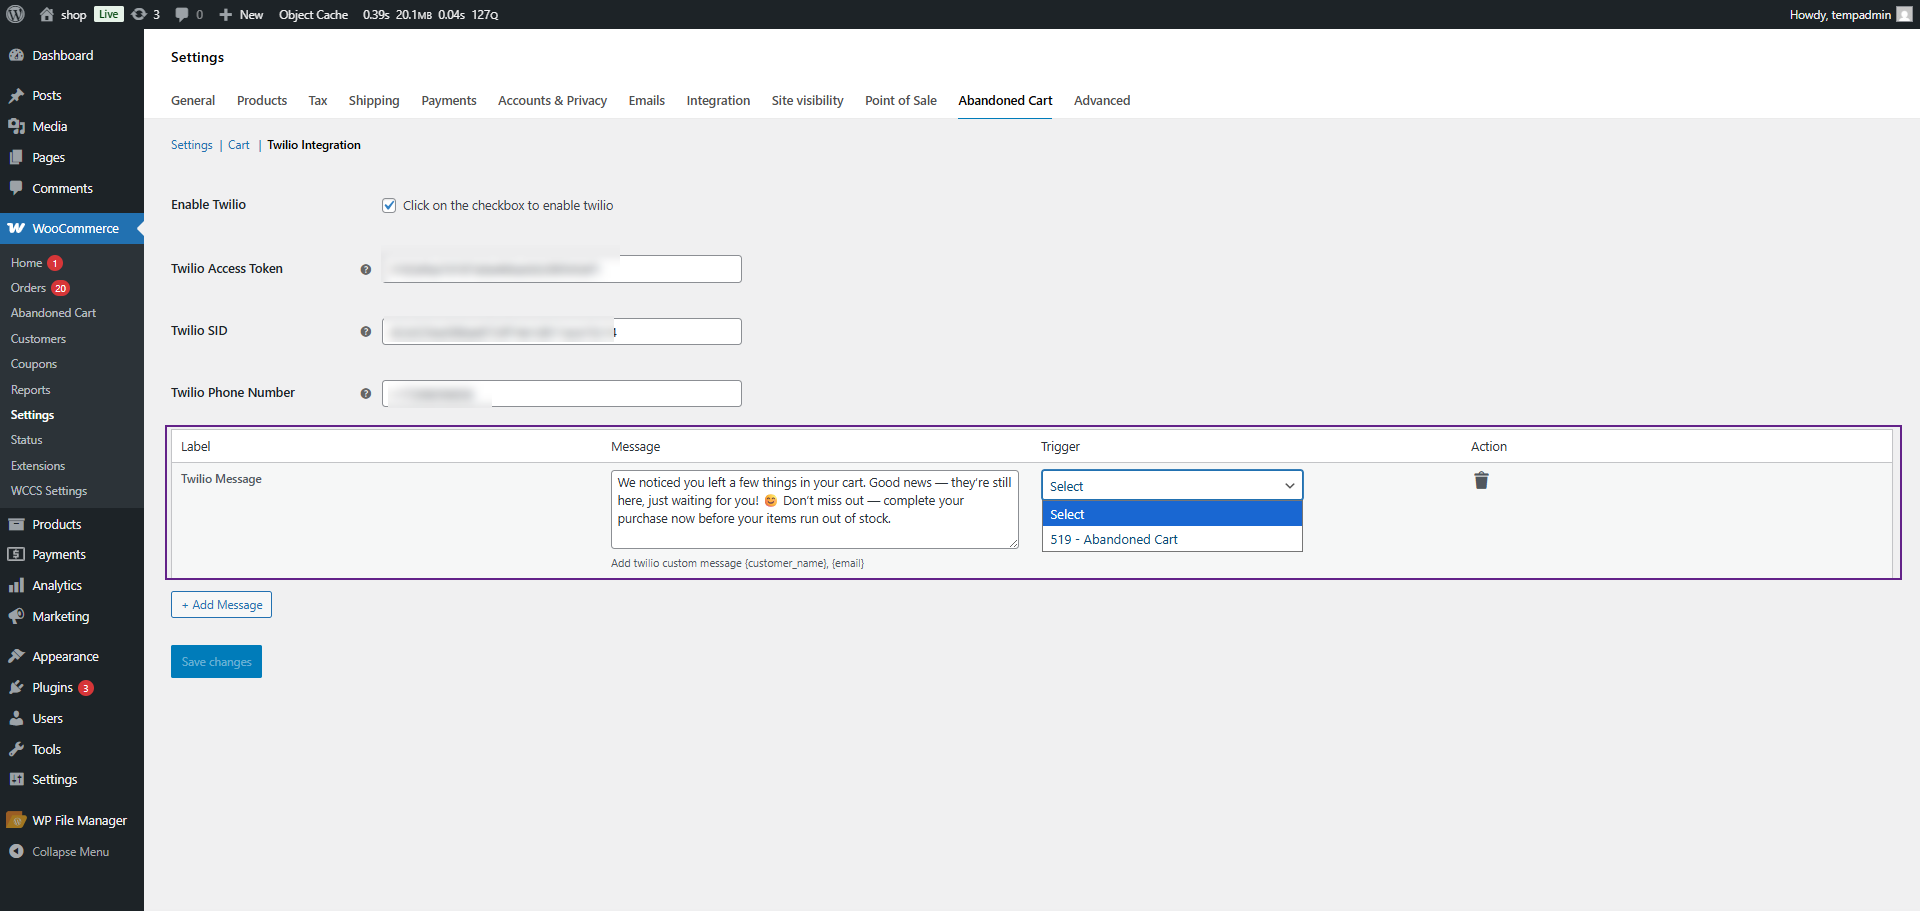
Task: Click the Analytics bar chart icon
Action: coord(16,585)
